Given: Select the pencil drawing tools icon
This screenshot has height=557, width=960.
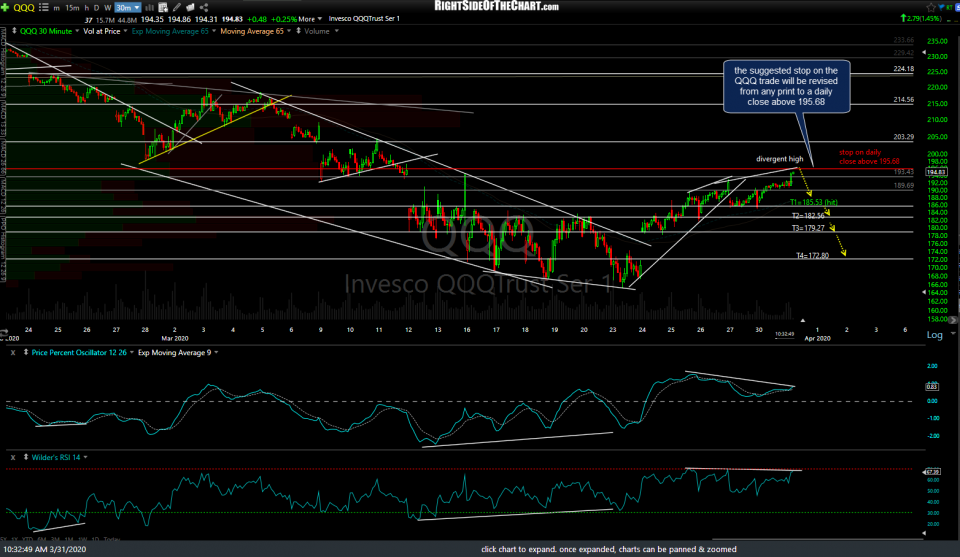Looking at the screenshot, I should [177, 7].
